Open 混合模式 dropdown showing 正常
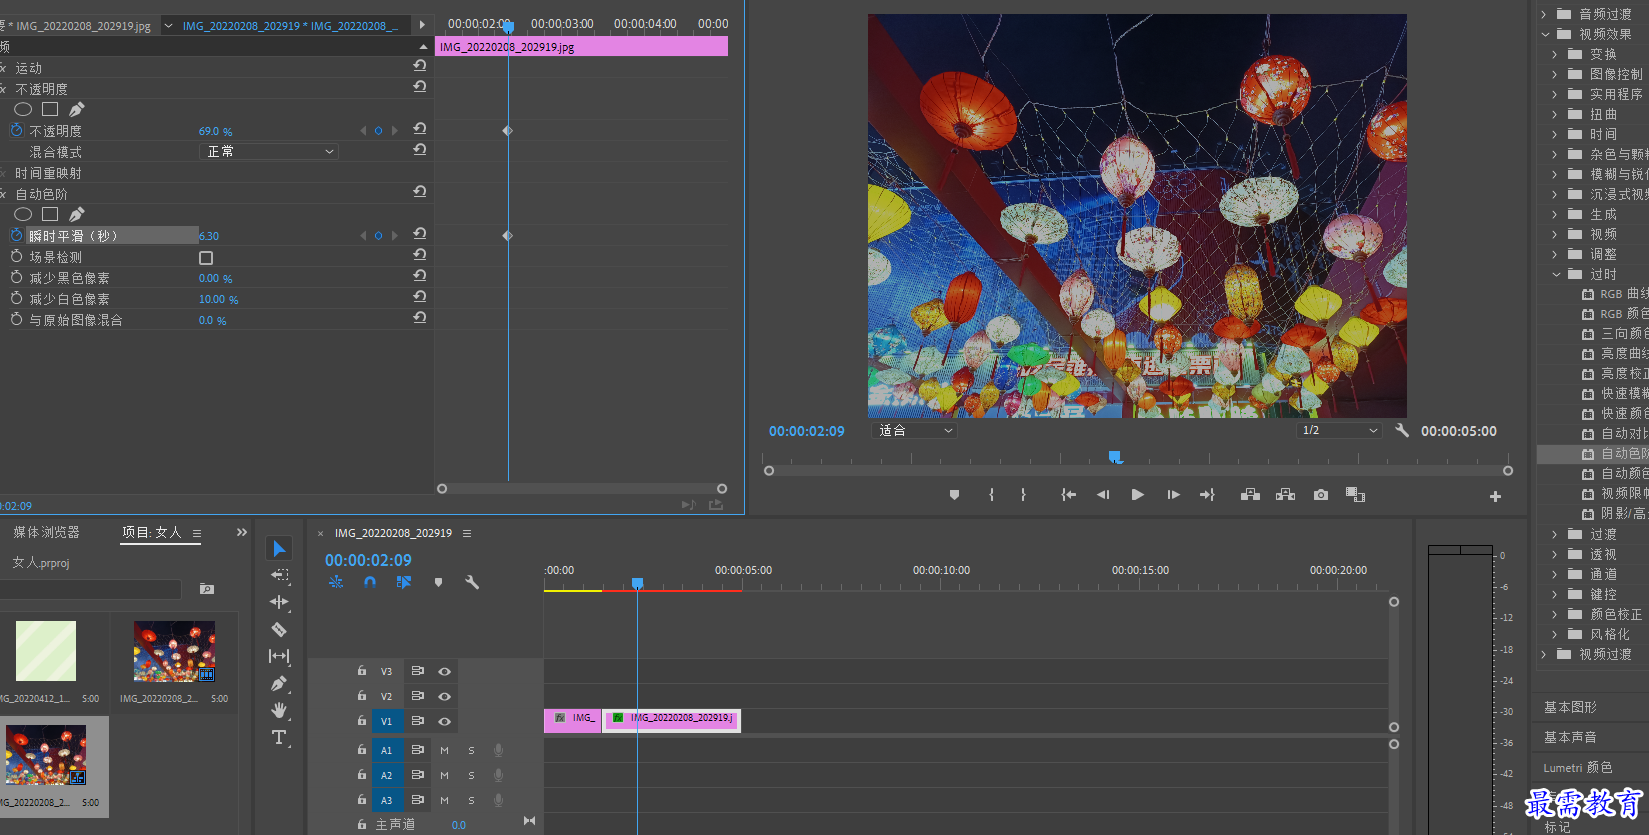Viewport: 1649px width, 835px height. (x=270, y=151)
